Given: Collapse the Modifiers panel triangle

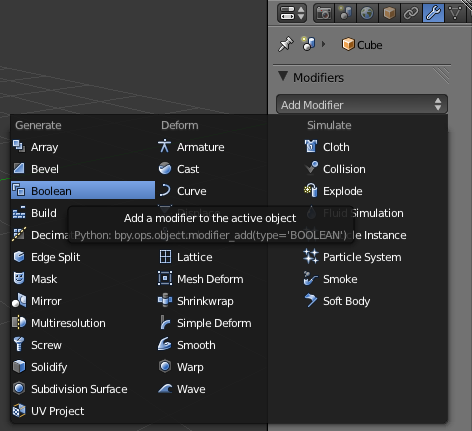Looking at the screenshot, I should pyautogui.click(x=283, y=77).
